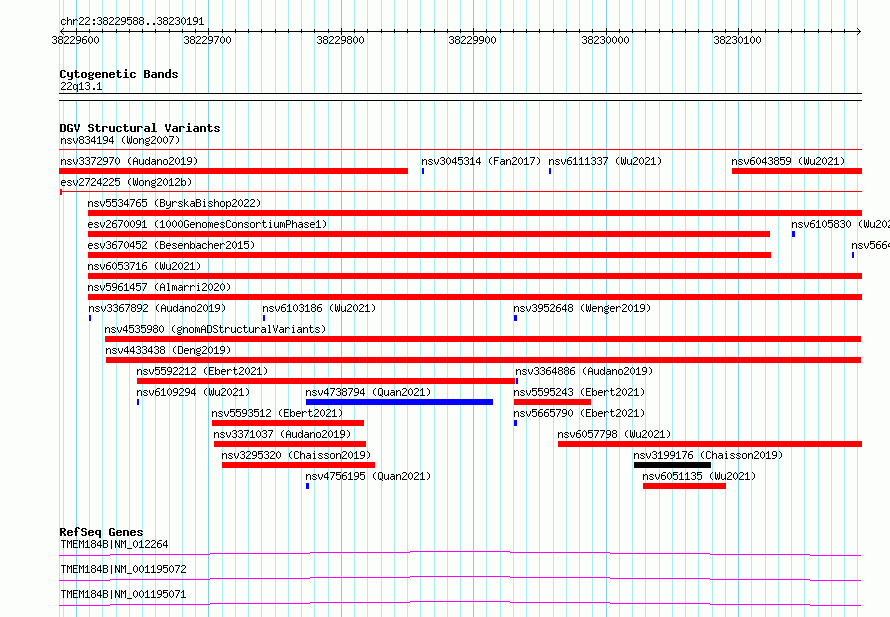Click nsv6043859 (Wu2021) variant label
The height and width of the screenshot is (617, 890).
point(788,161)
